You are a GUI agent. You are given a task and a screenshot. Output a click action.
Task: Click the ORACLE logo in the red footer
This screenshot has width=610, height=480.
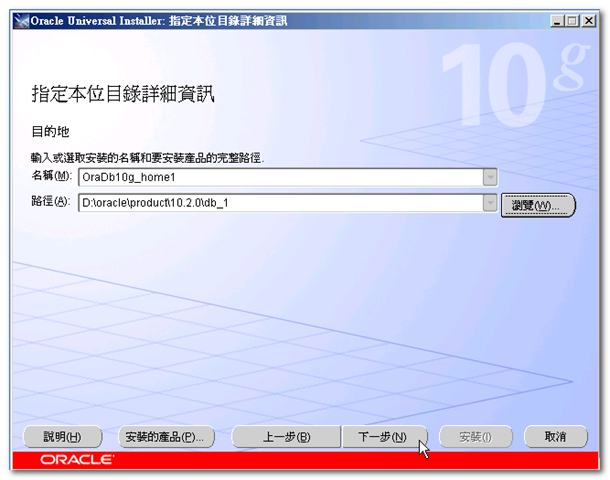(x=77, y=460)
